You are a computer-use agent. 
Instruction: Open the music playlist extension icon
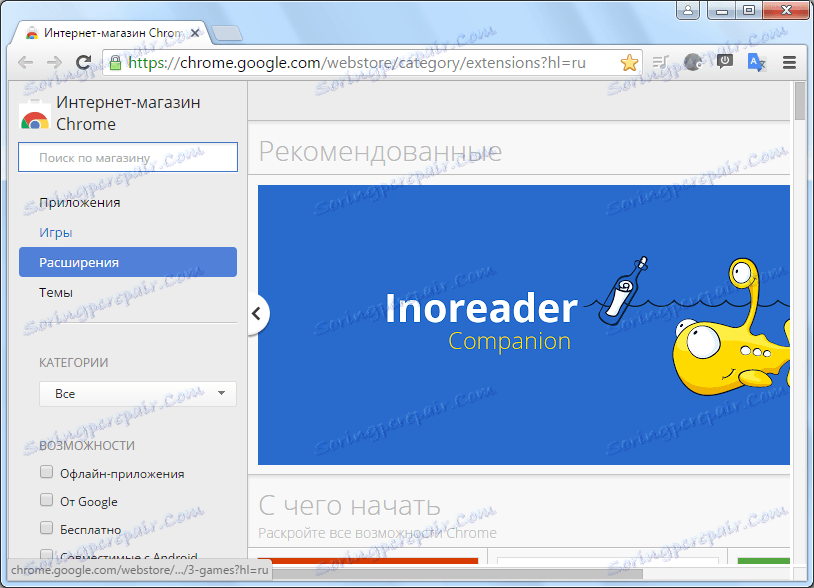click(660, 63)
